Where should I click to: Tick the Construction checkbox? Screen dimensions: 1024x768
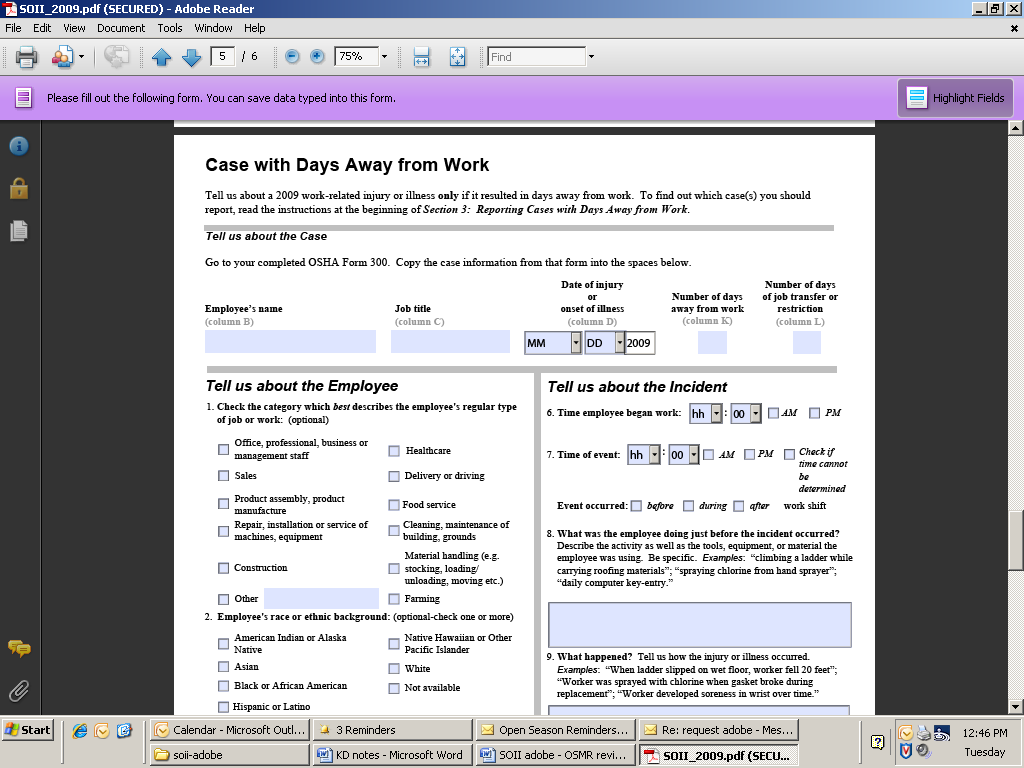coord(223,568)
